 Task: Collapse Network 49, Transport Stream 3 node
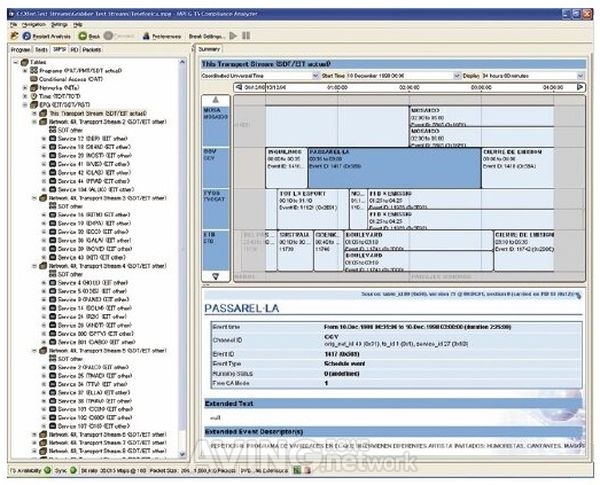click(x=34, y=198)
